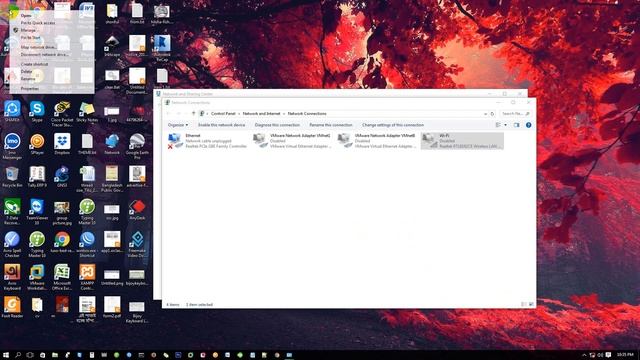Select the VMware Workstation shortcut
The image size is (640, 360).
[x=37, y=277]
